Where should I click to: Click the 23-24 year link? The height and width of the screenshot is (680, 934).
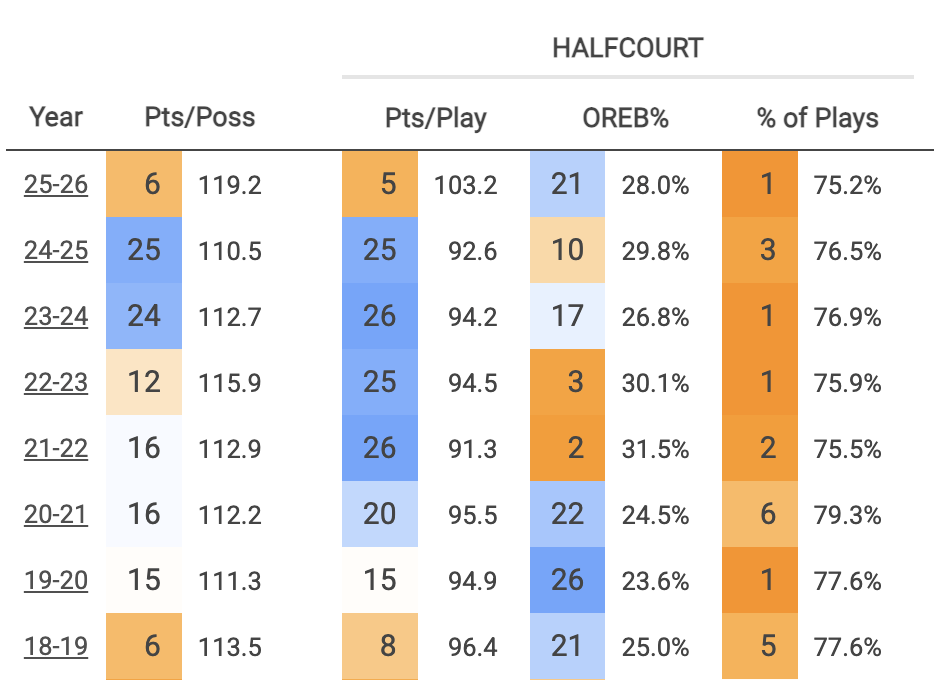pyautogui.click(x=56, y=316)
